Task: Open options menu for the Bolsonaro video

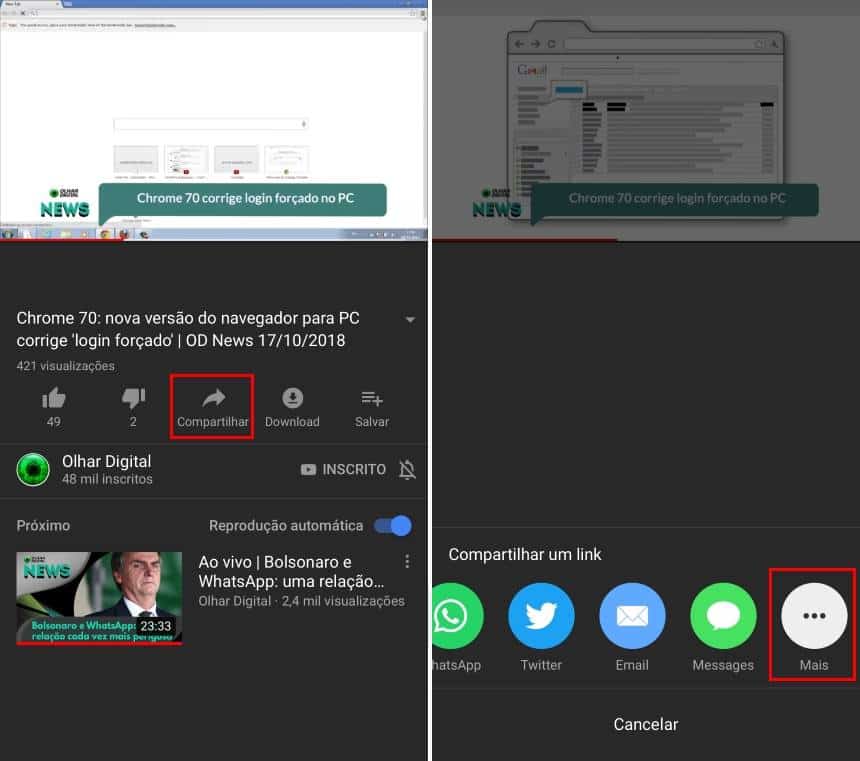Action: coord(406,561)
